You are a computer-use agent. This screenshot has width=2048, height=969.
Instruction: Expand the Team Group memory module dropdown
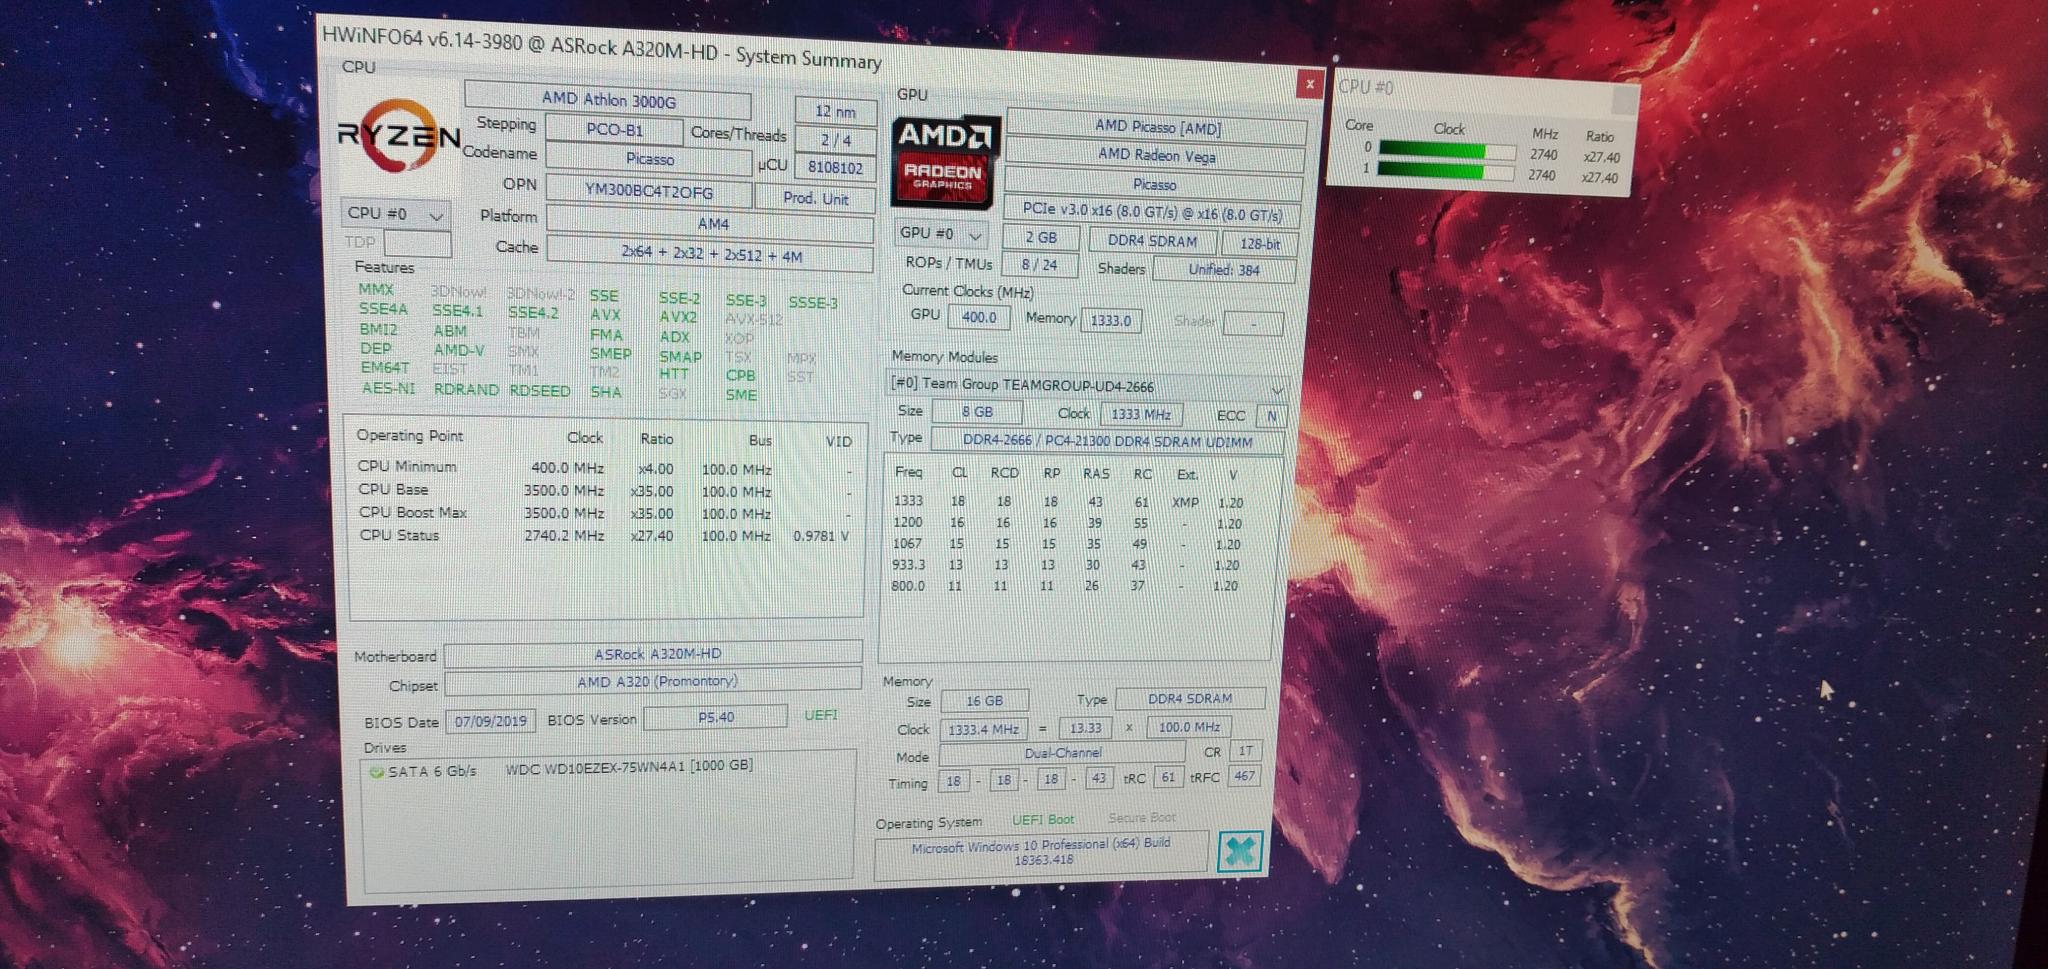pos(1085,386)
